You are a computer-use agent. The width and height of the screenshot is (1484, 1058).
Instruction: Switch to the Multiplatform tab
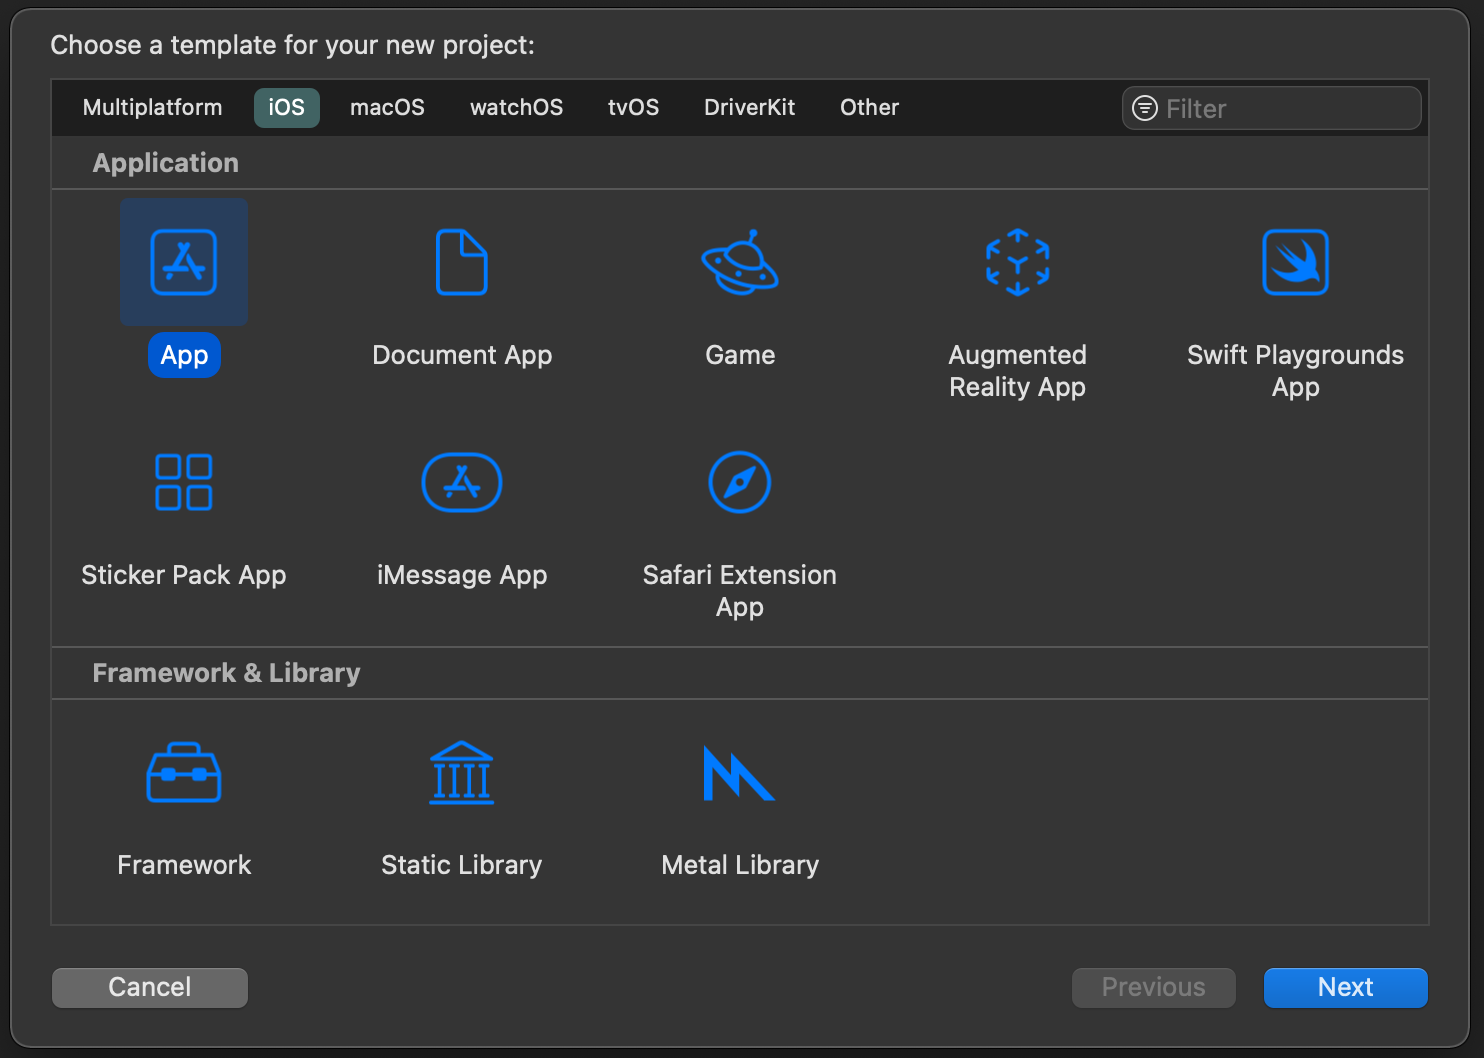click(153, 108)
